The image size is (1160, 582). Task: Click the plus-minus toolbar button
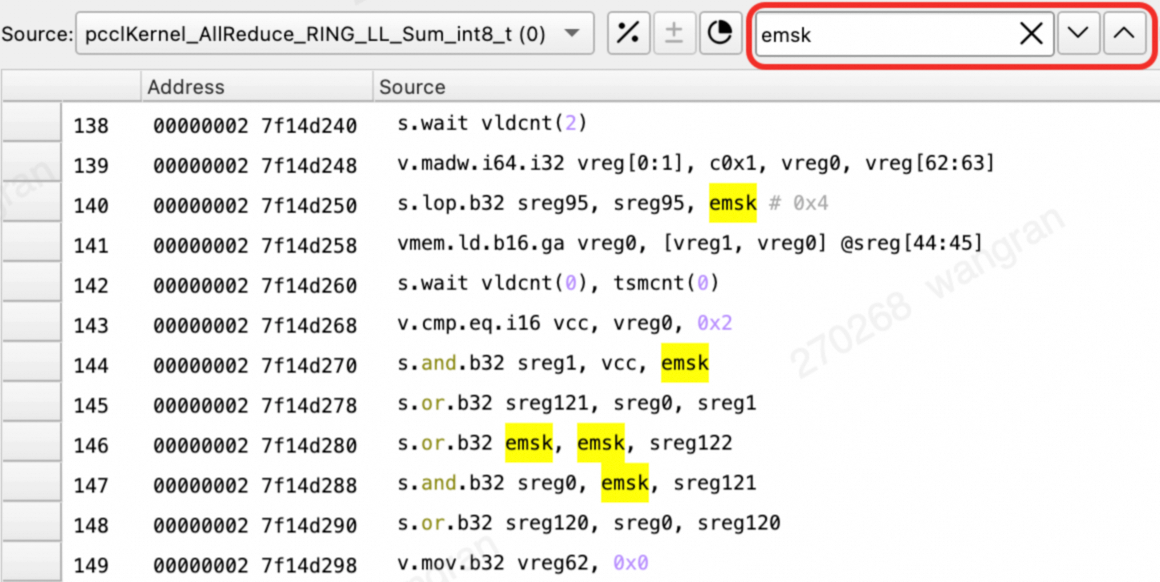[673, 33]
